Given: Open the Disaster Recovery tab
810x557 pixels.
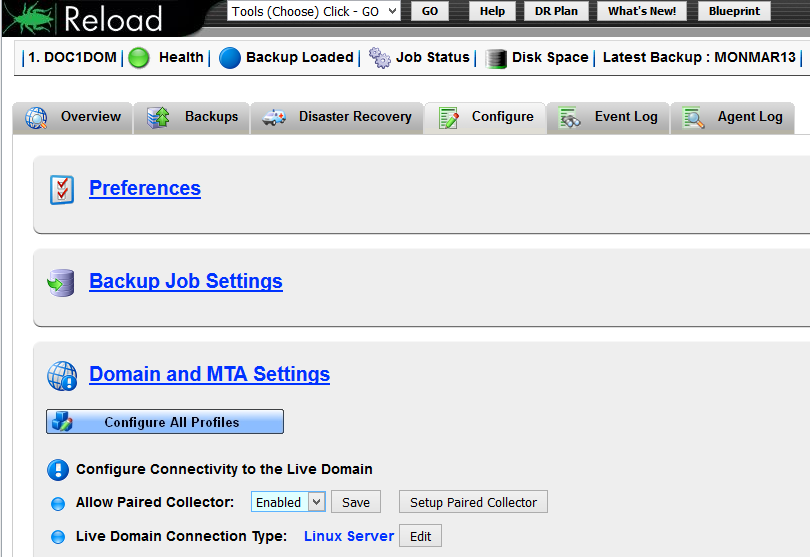Looking at the screenshot, I should [336, 117].
